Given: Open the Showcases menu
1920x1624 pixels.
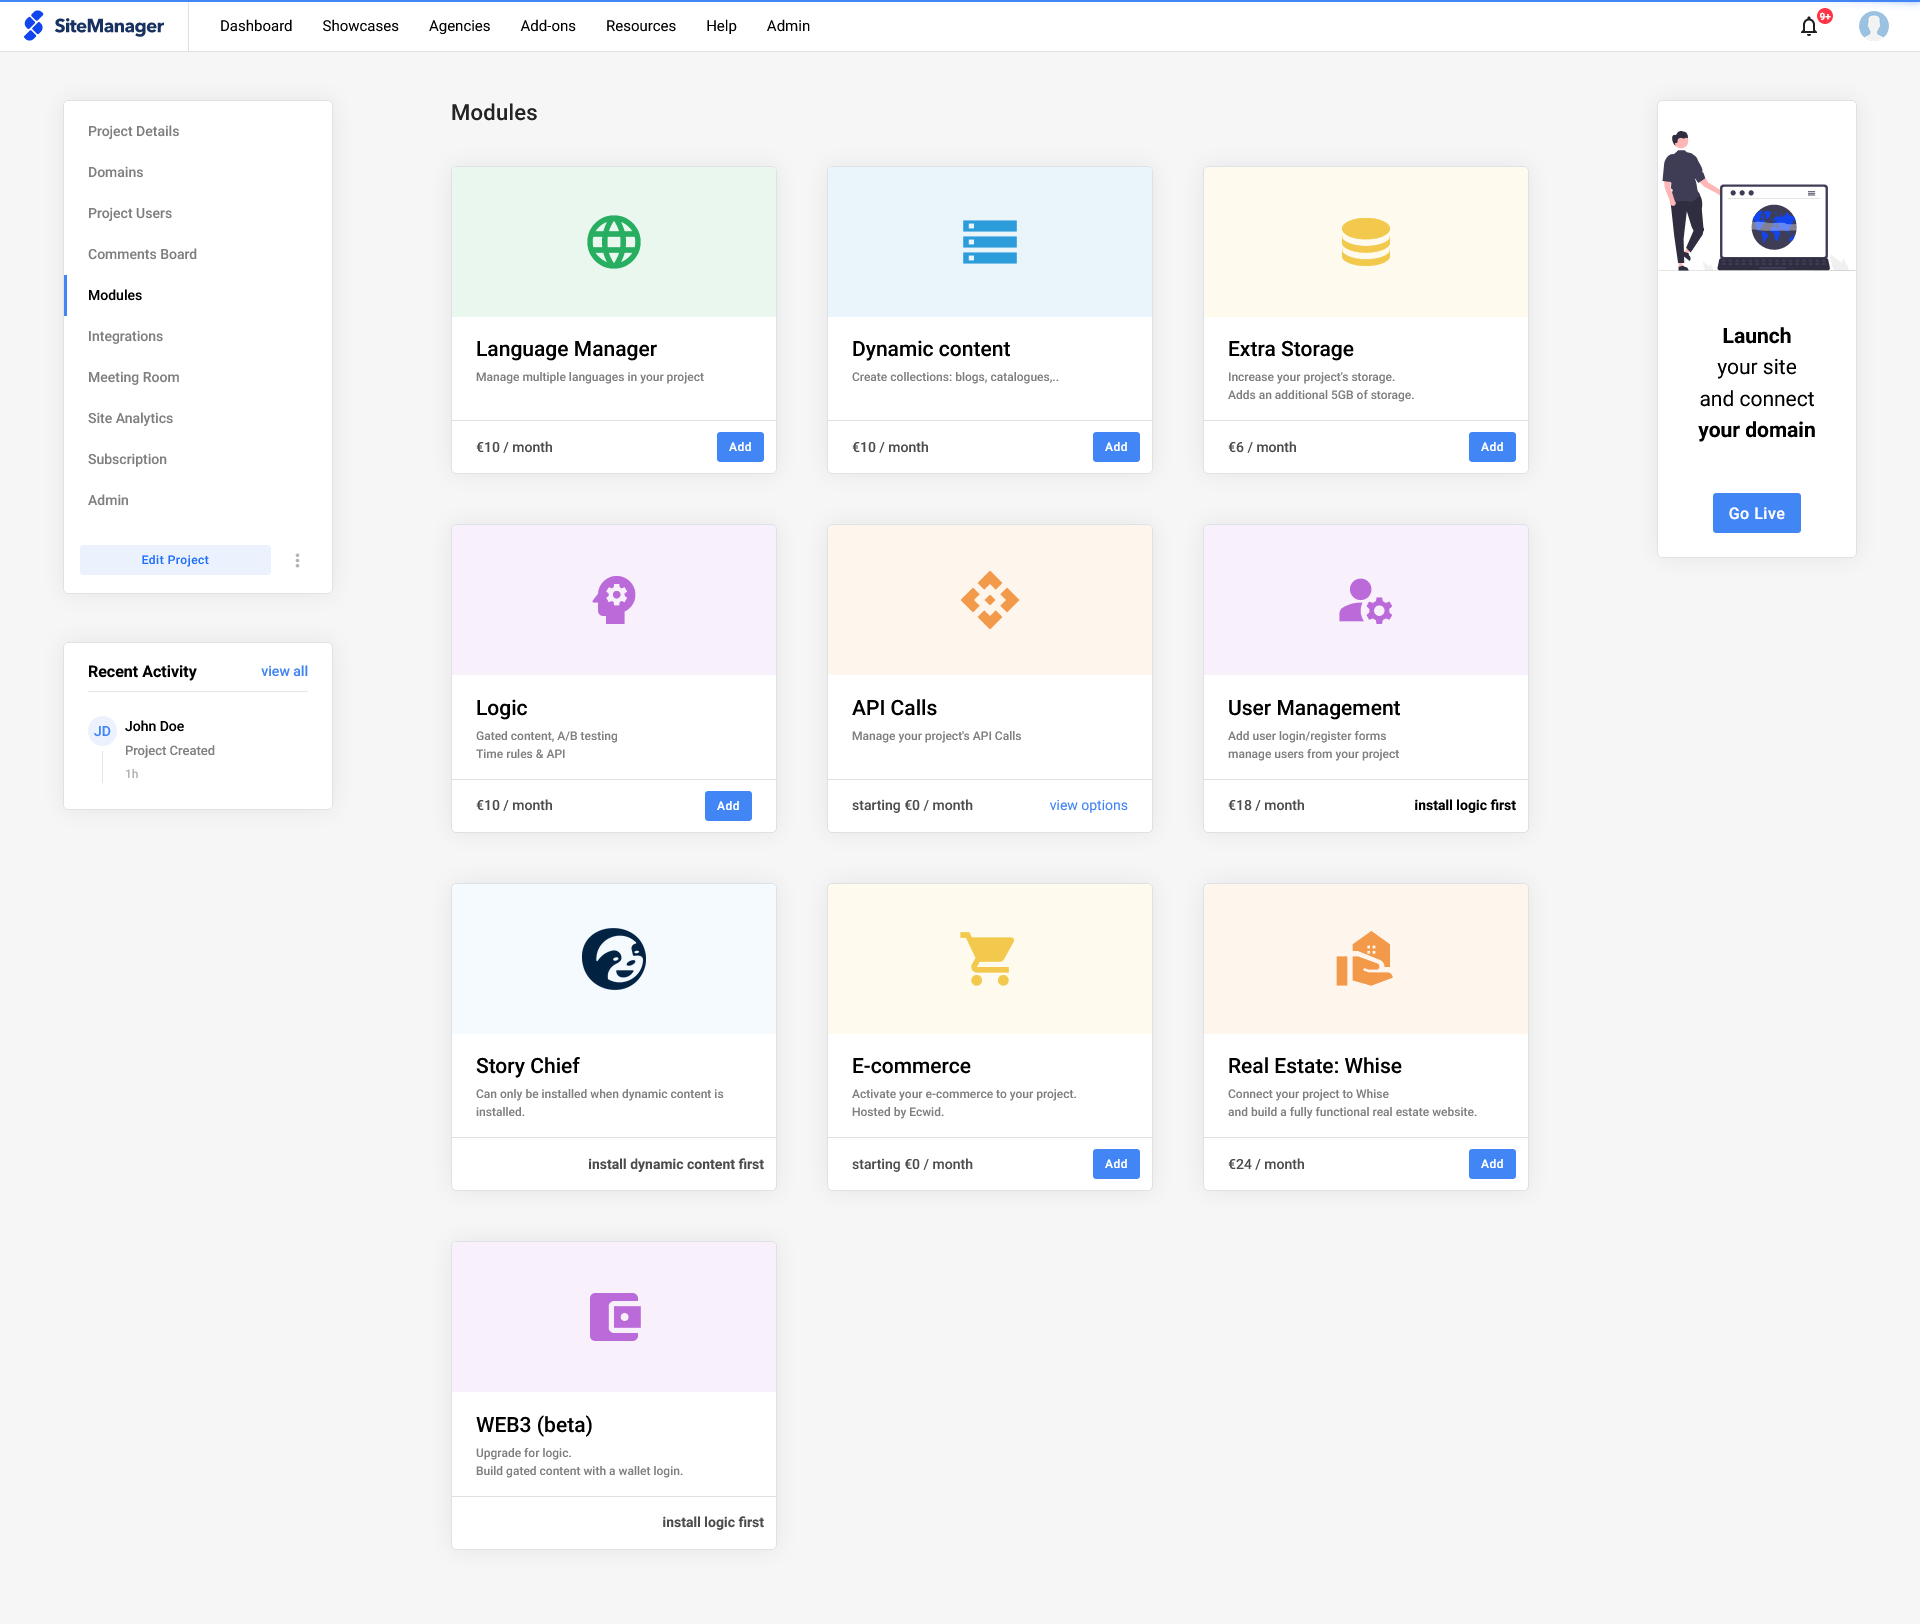Looking at the screenshot, I should pos(360,26).
